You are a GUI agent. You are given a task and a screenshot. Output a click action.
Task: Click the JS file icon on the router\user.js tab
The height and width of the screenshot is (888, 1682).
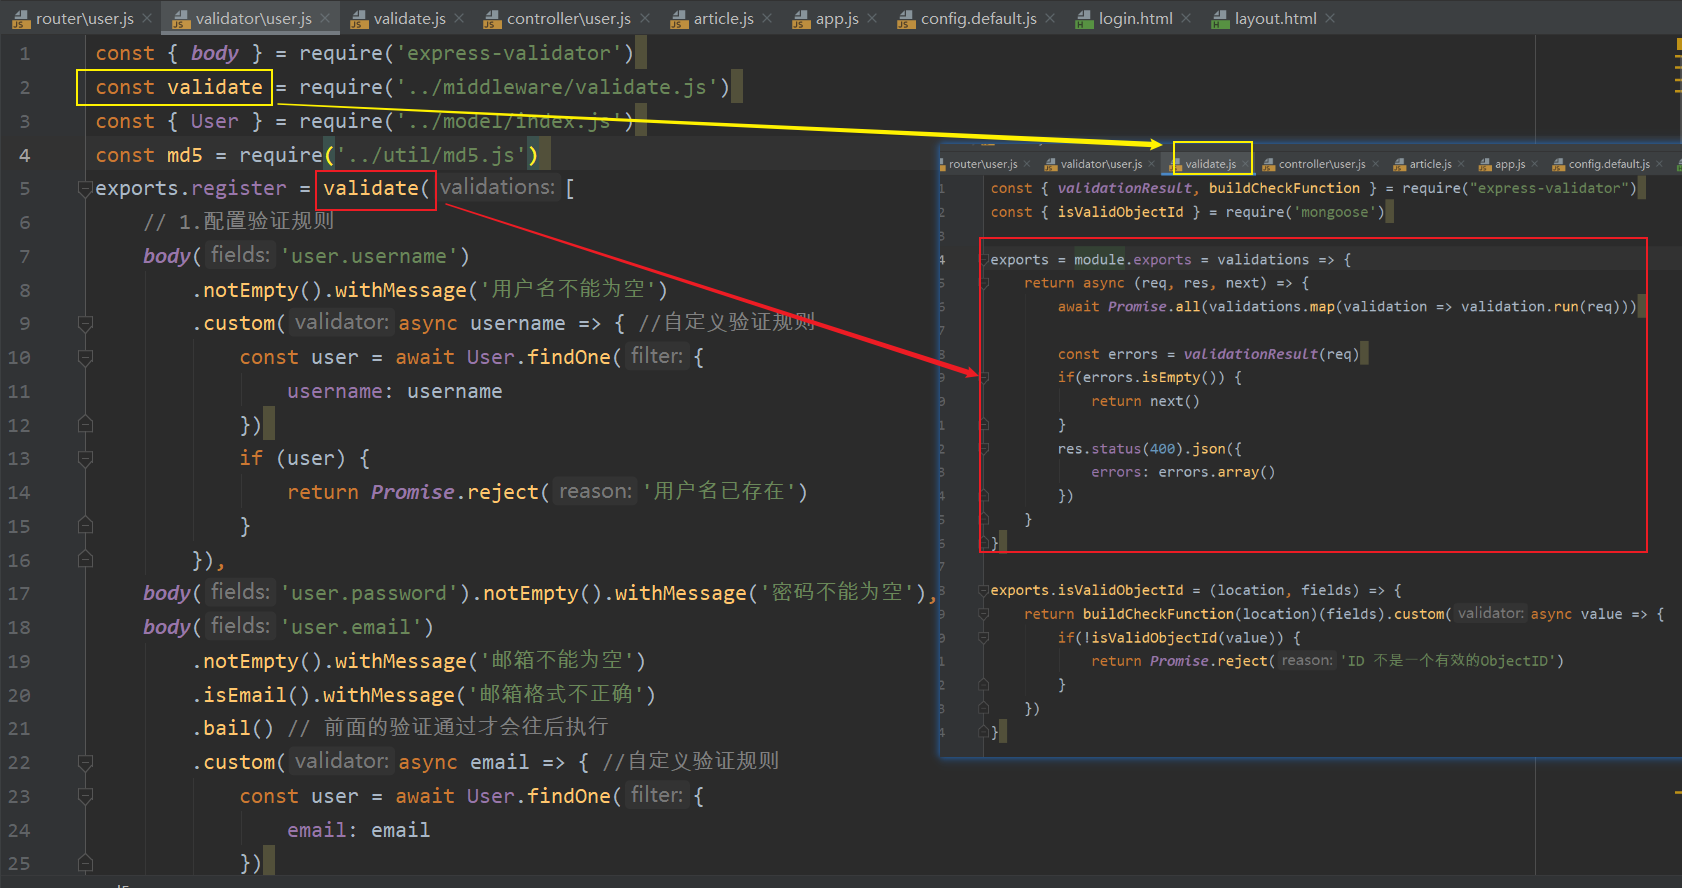(x=19, y=19)
